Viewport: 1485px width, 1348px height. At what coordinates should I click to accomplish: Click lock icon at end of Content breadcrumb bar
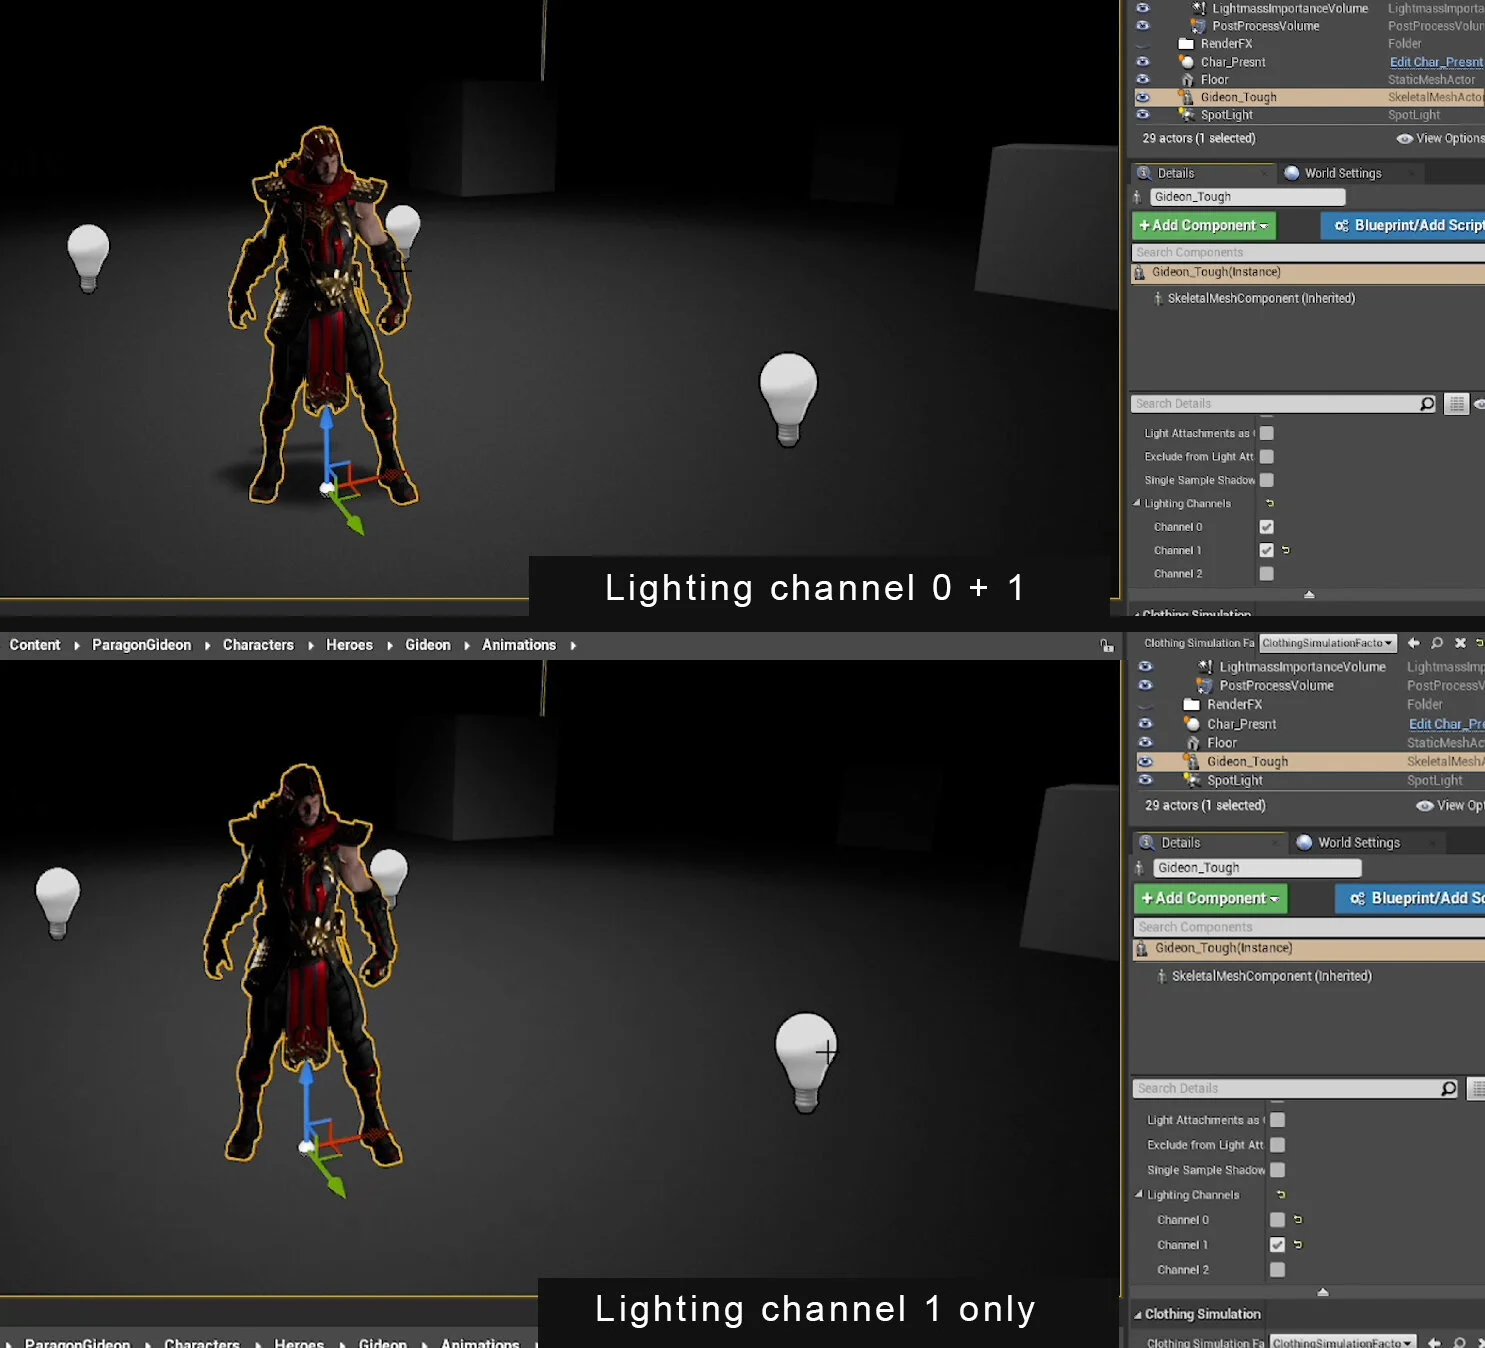coord(1107,646)
